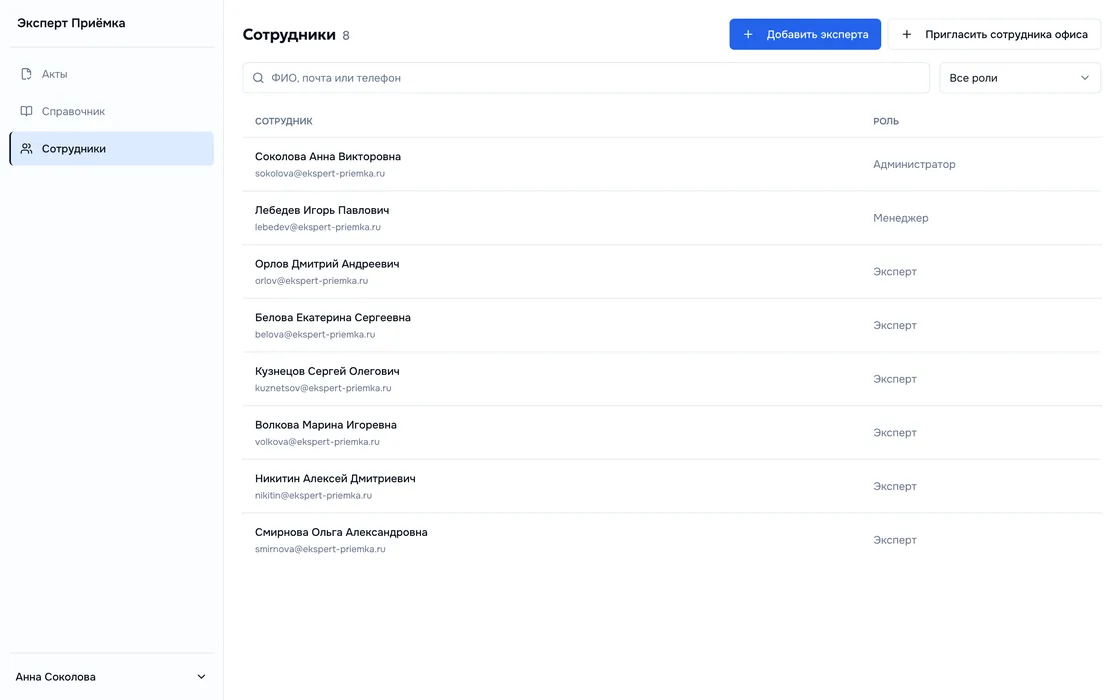1120x700 pixels.
Task: Click Пригласить сотрудника офиса button
Action: (x=994, y=34)
